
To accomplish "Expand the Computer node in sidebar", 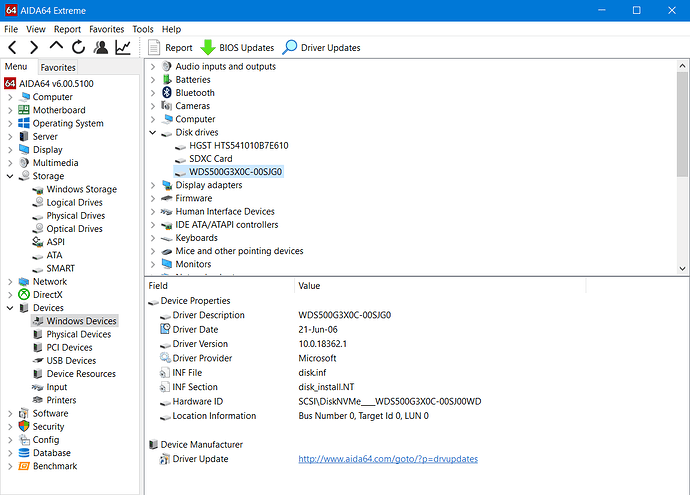I will coord(10,97).
